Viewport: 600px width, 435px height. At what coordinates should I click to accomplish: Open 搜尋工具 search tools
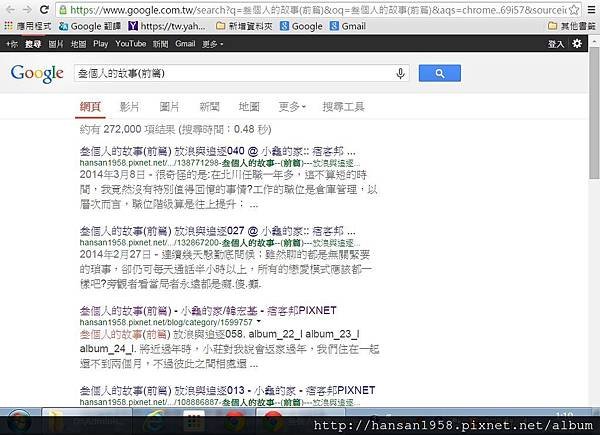(343, 107)
